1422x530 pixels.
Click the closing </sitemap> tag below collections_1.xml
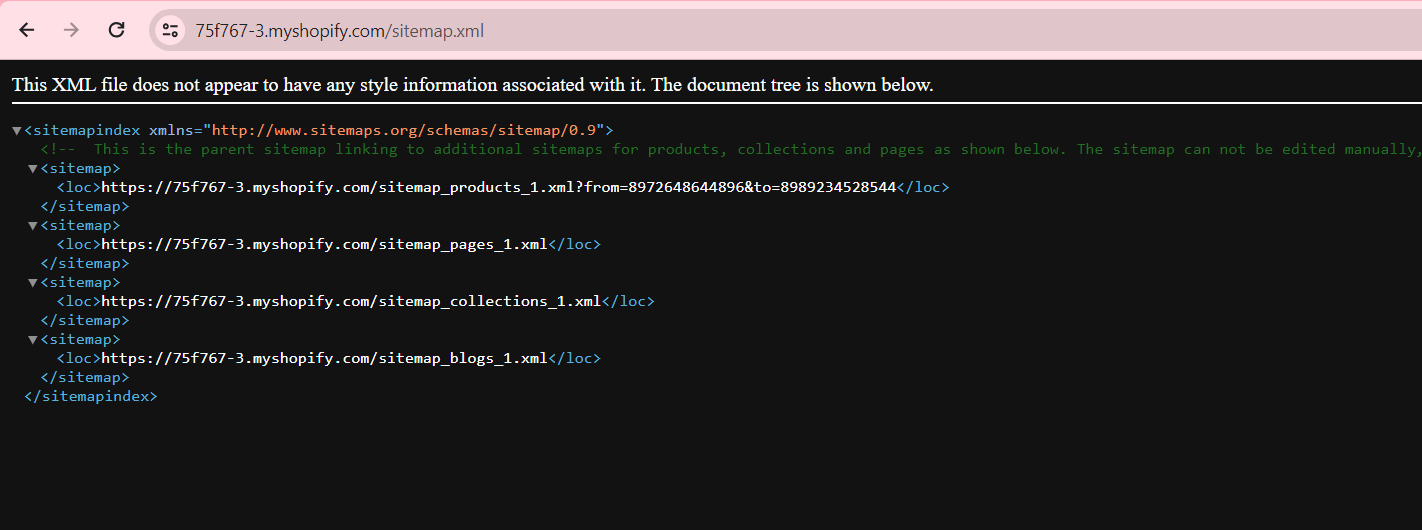pyautogui.click(x=85, y=320)
